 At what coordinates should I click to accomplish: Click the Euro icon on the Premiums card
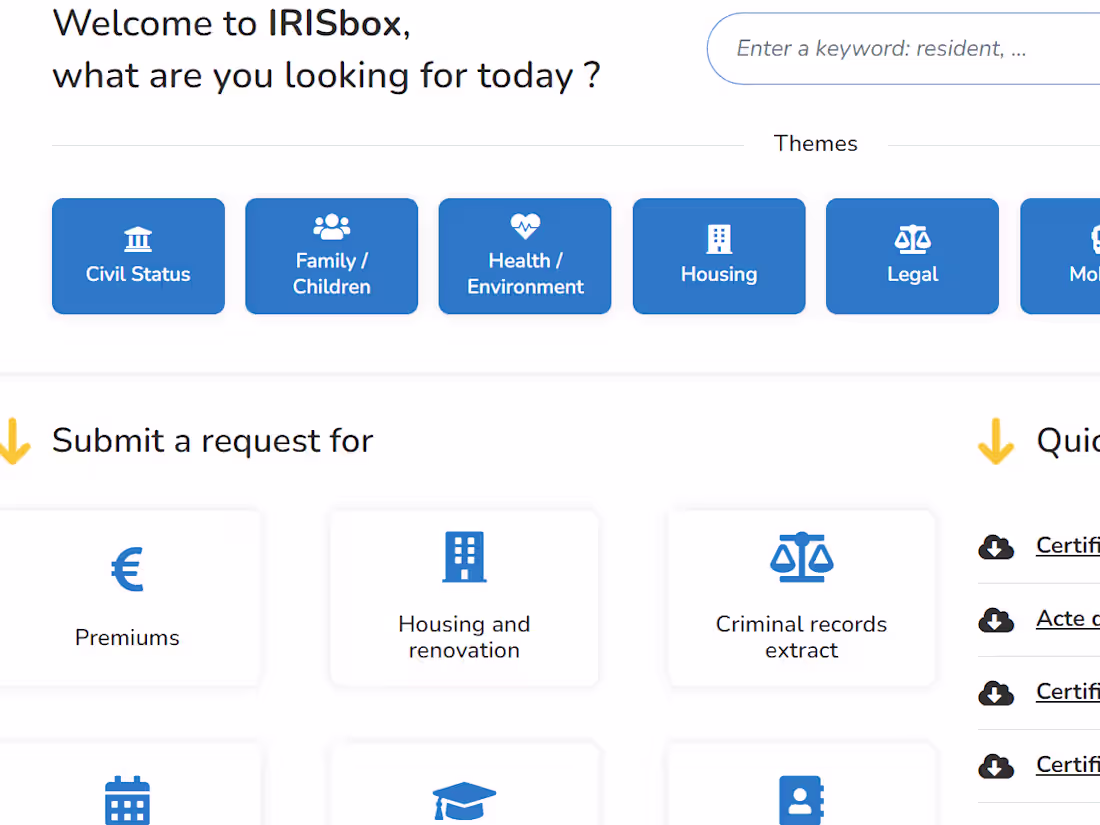click(127, 567)
